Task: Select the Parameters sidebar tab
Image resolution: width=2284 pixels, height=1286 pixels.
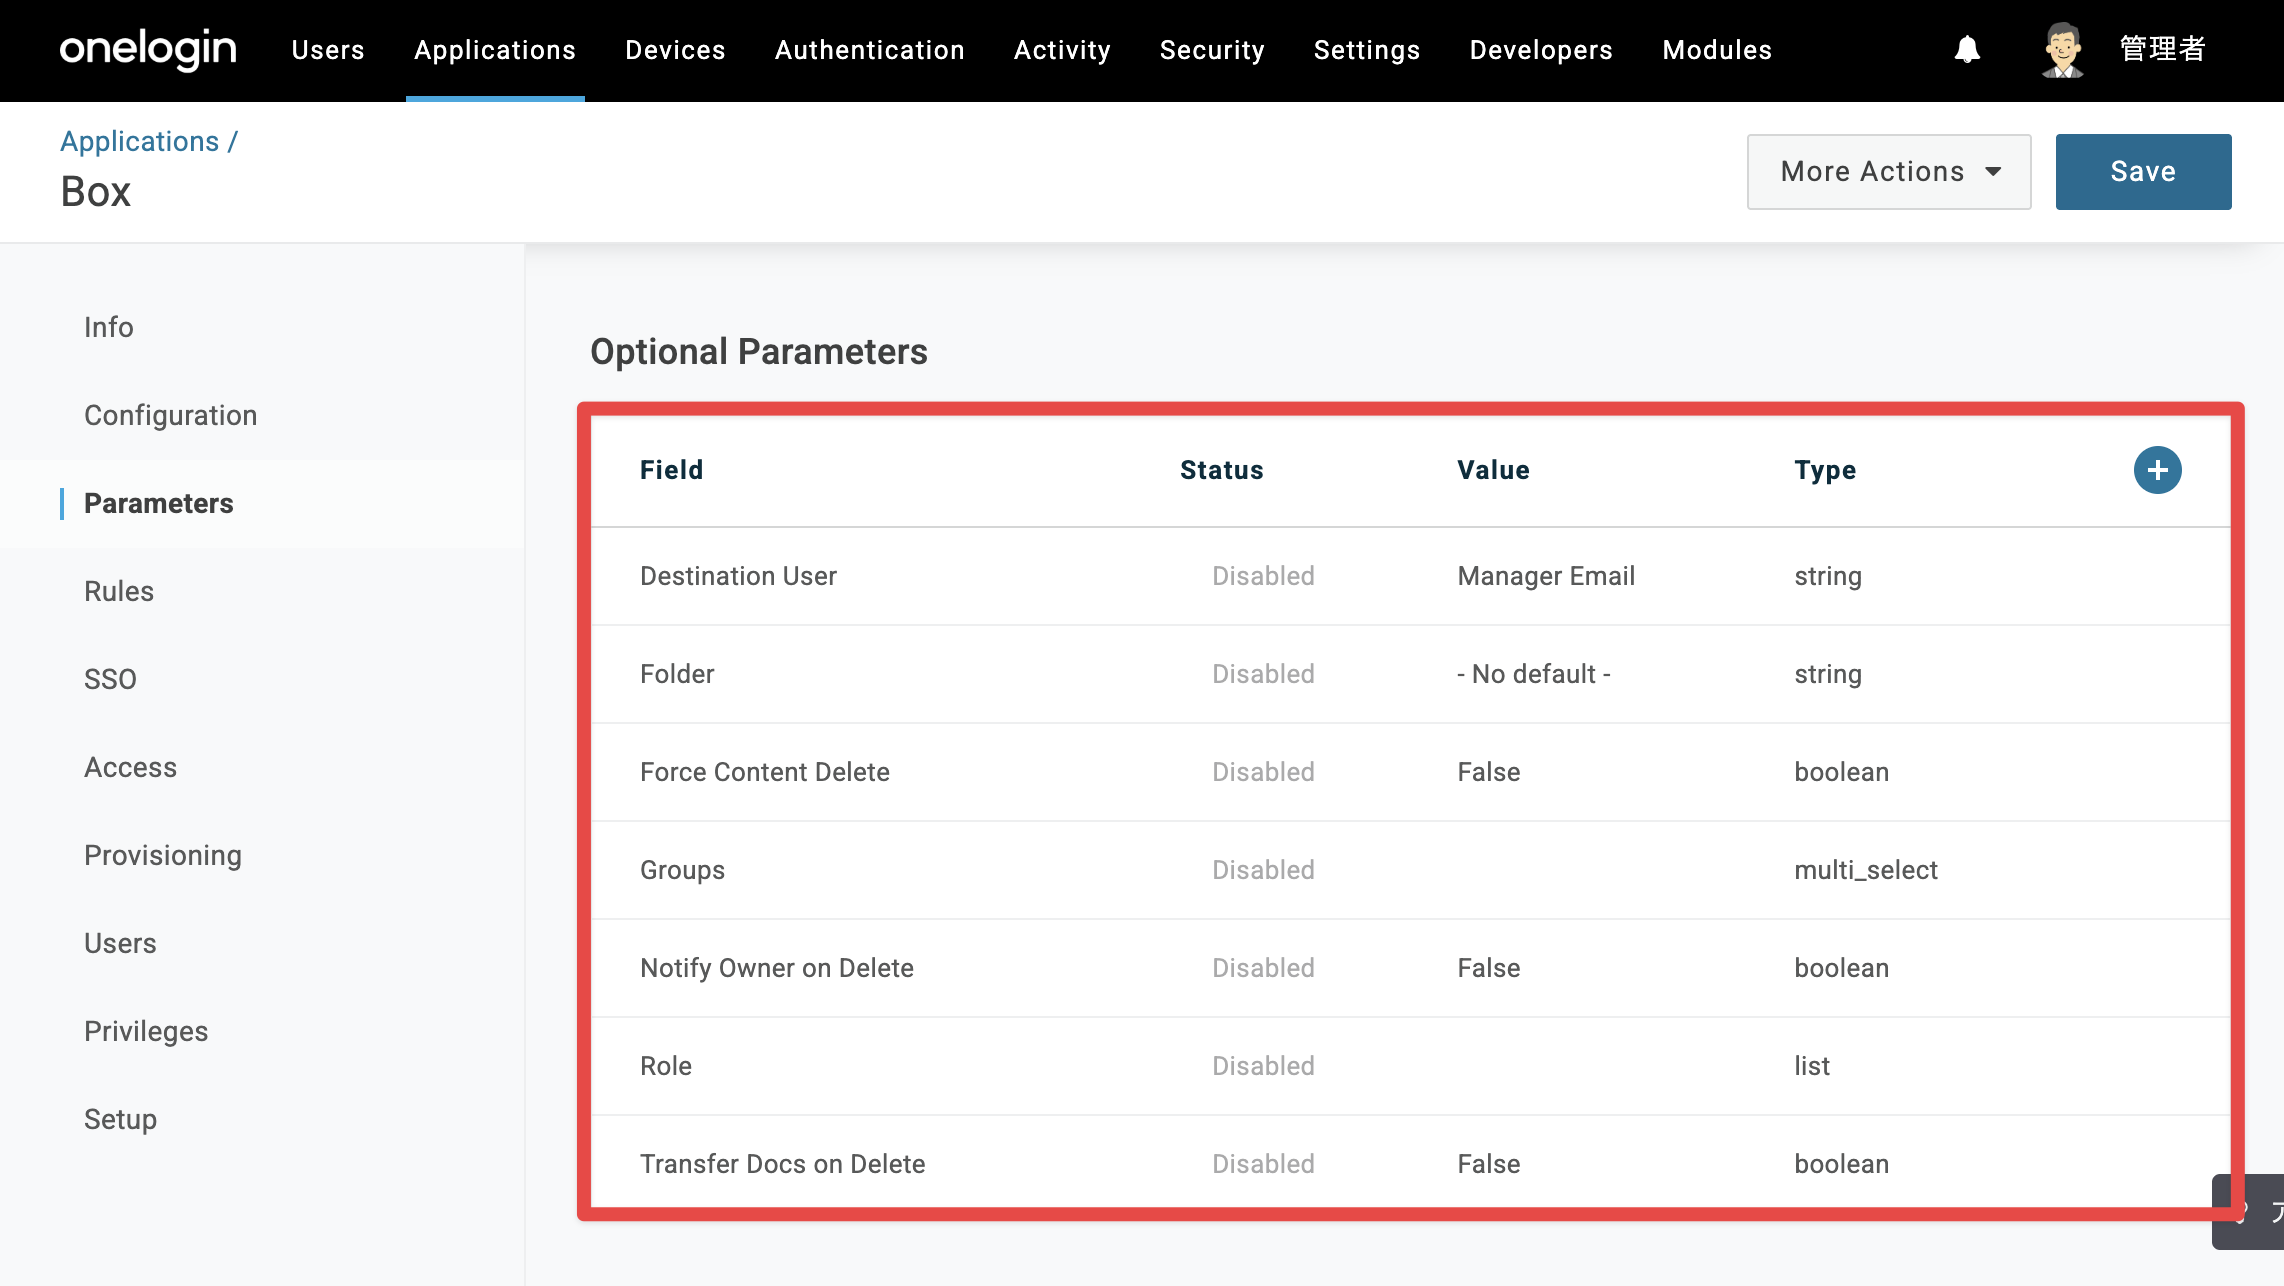Action: (159, 503)
